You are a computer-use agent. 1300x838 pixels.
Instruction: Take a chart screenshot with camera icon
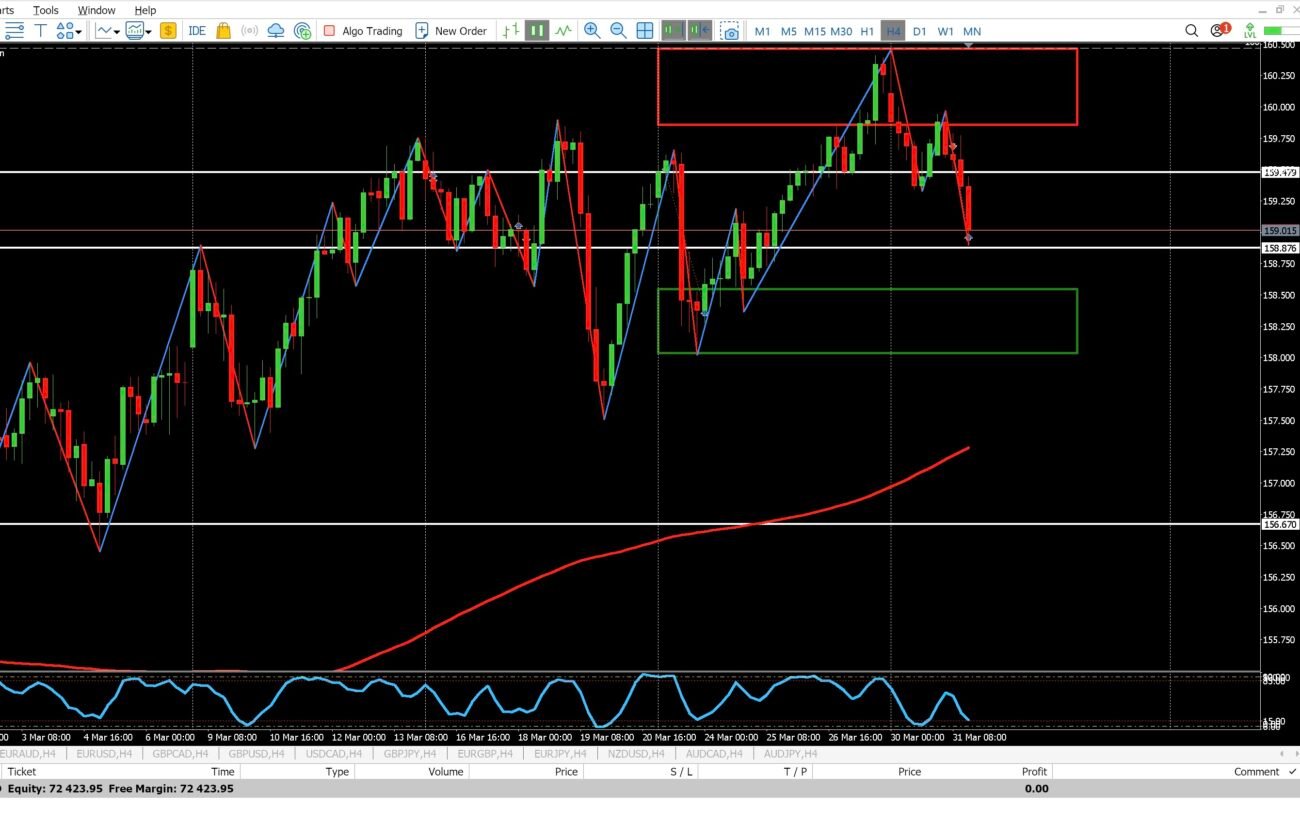tap(730, 31)
